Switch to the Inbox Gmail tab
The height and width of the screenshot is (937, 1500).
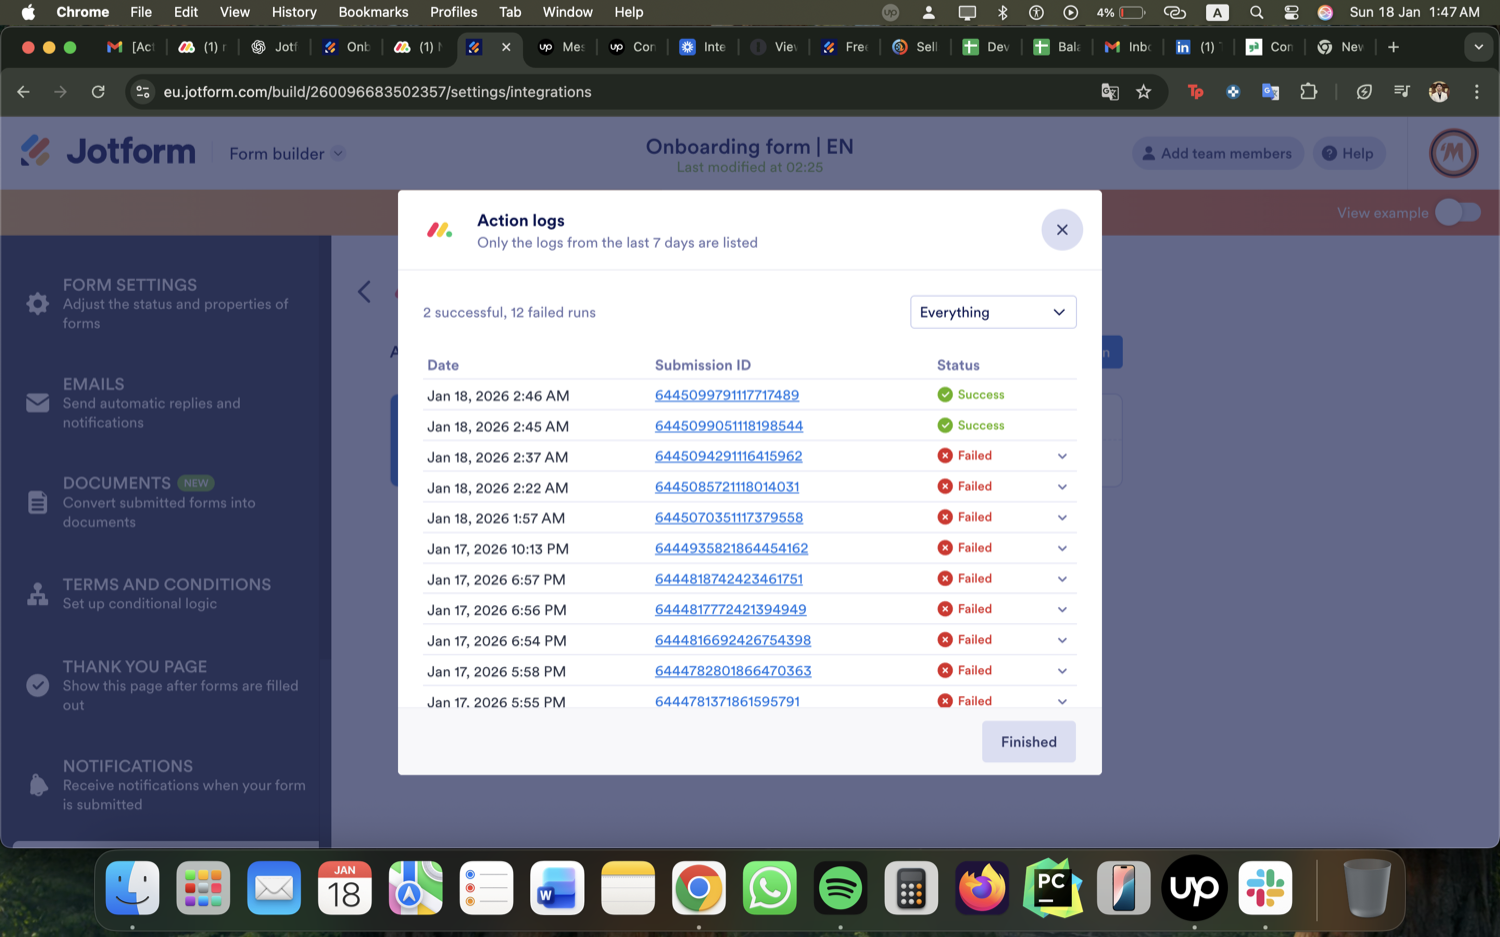pos(1128,47)
